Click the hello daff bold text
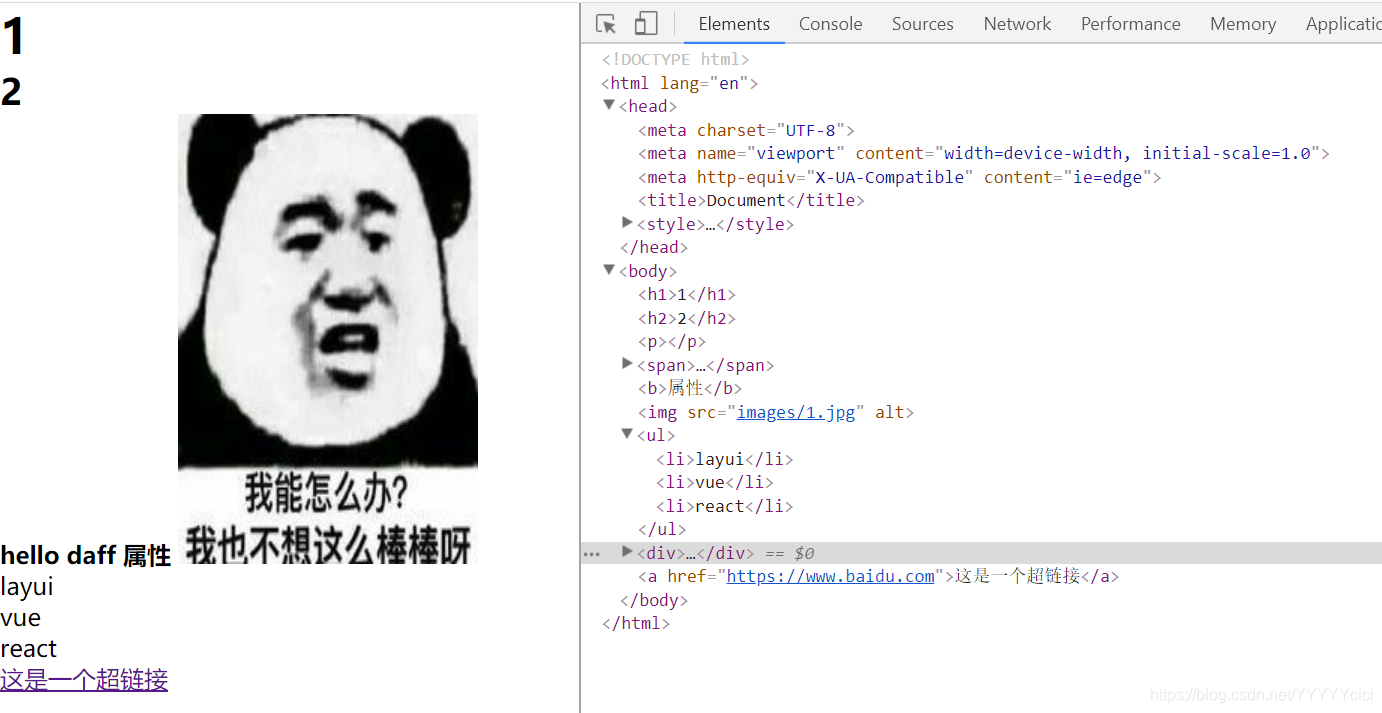The width and height of the screenshot is (1382, 713). coord(59,556)
